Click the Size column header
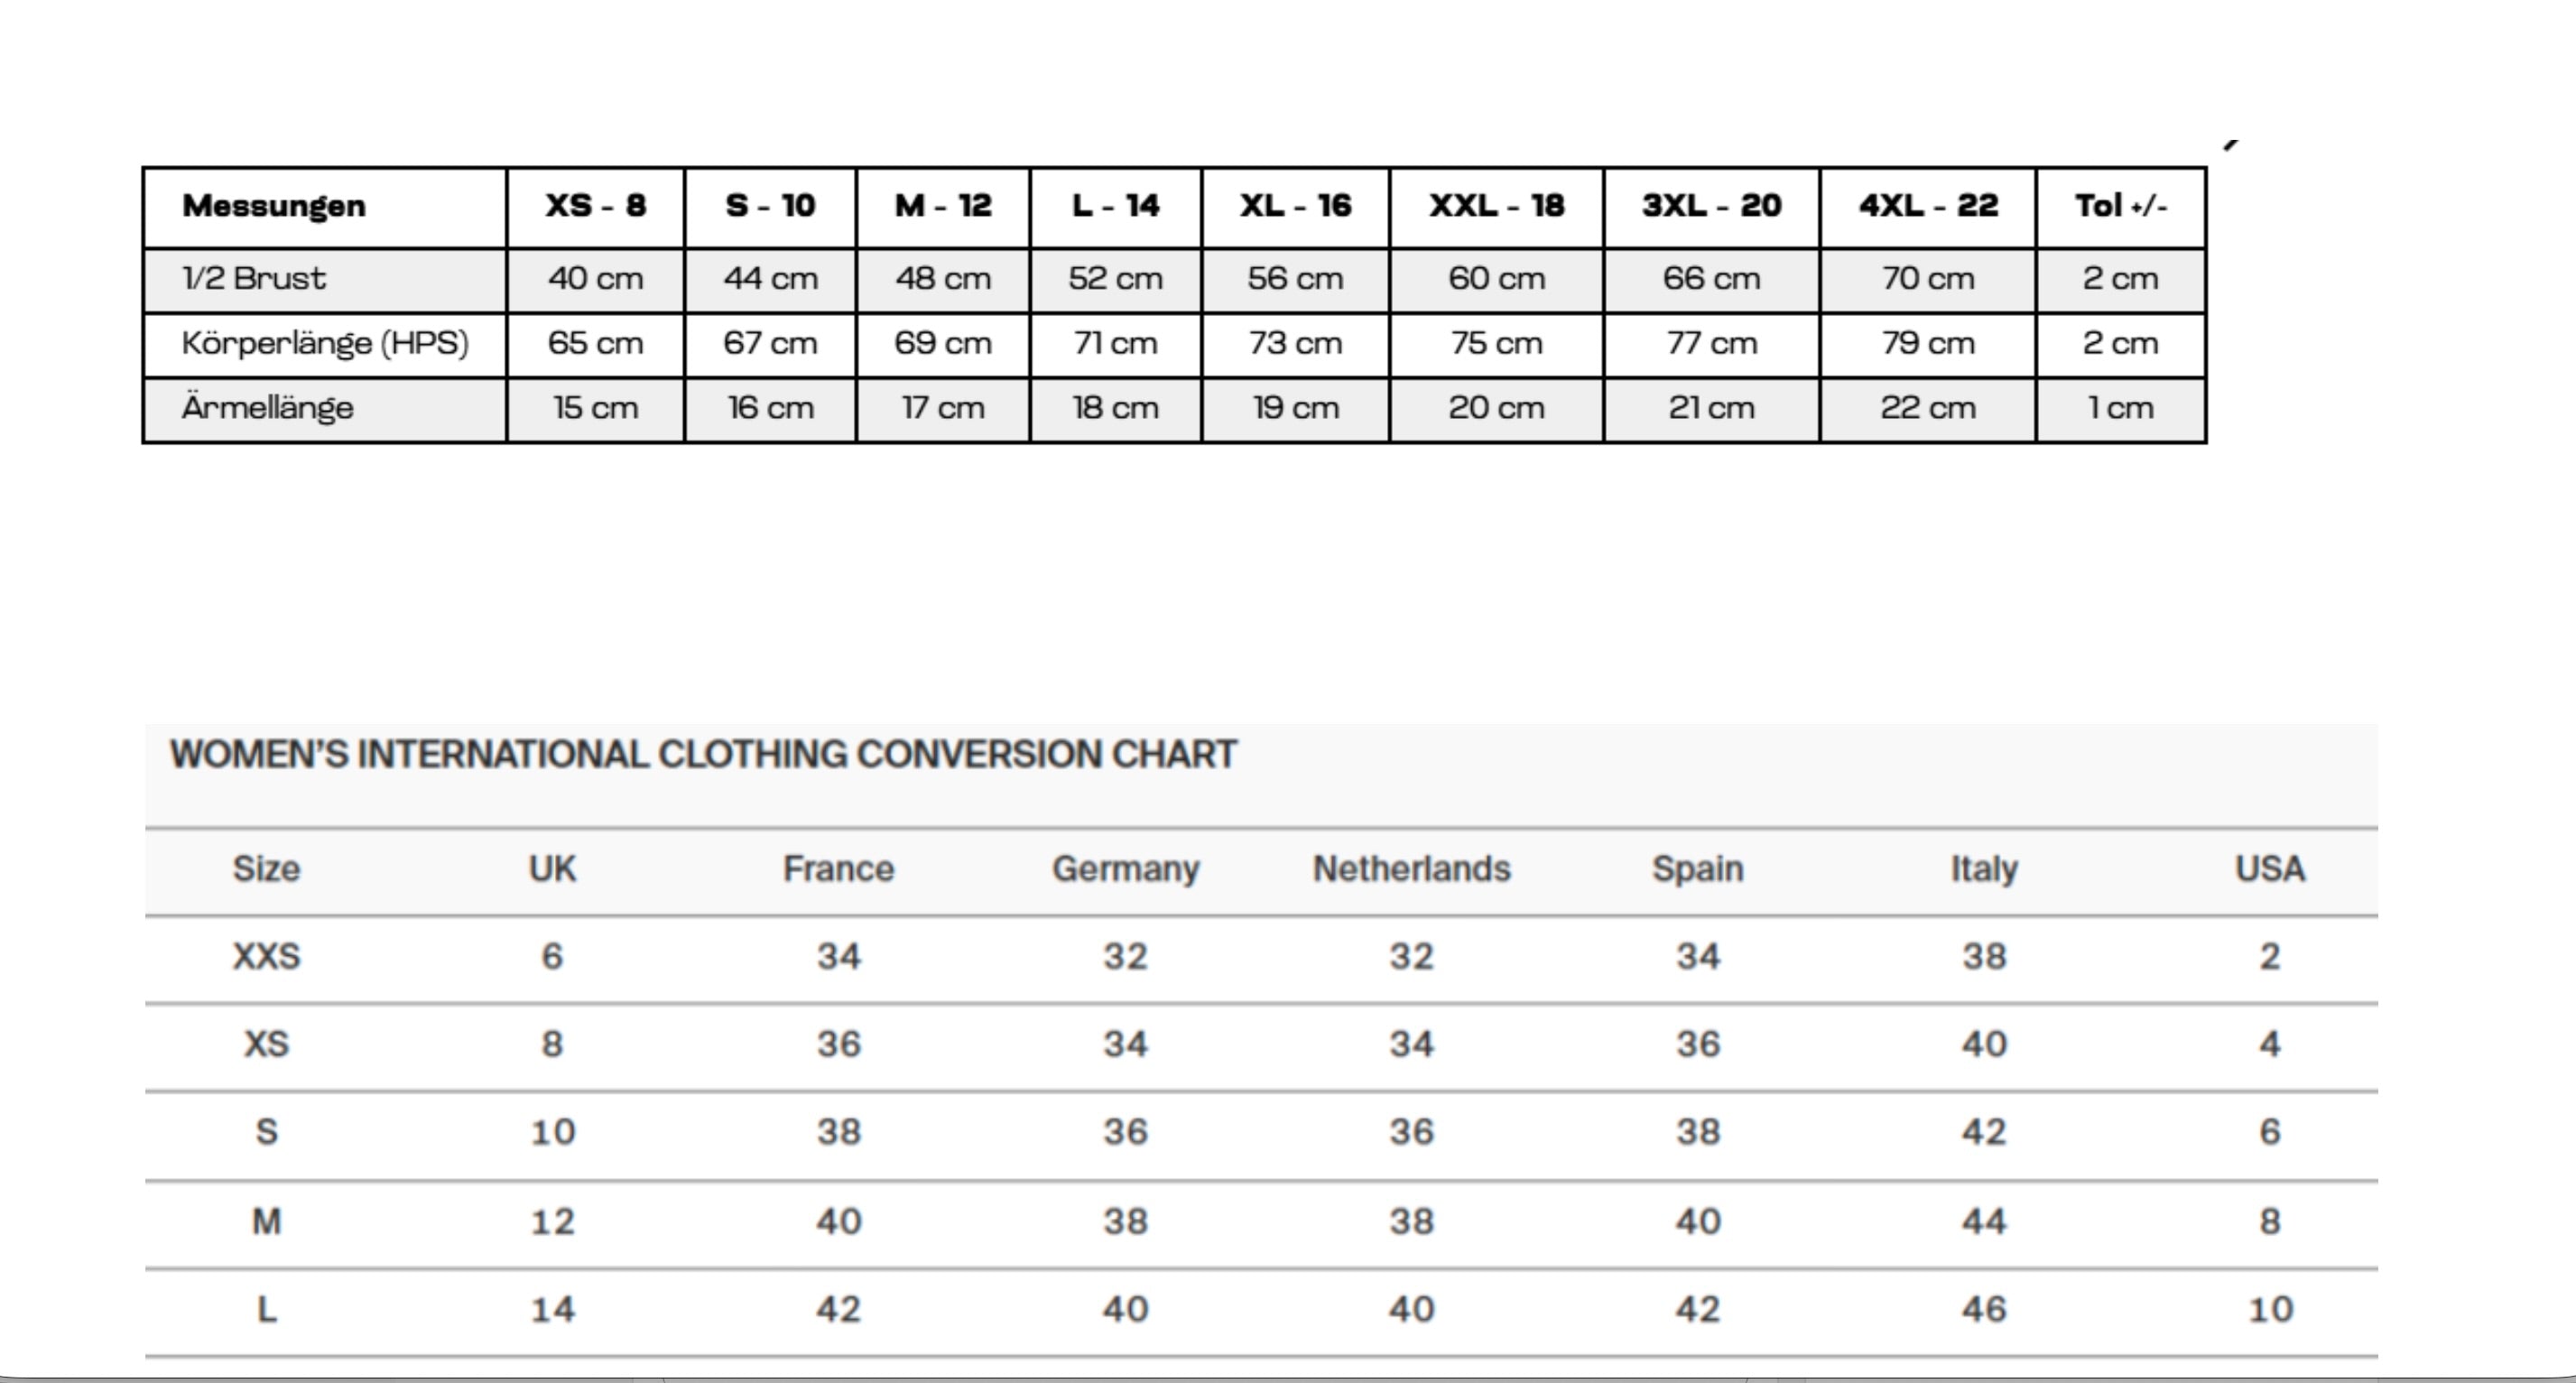Viewport: 2576px width, 1383px height. click(266, 869)
